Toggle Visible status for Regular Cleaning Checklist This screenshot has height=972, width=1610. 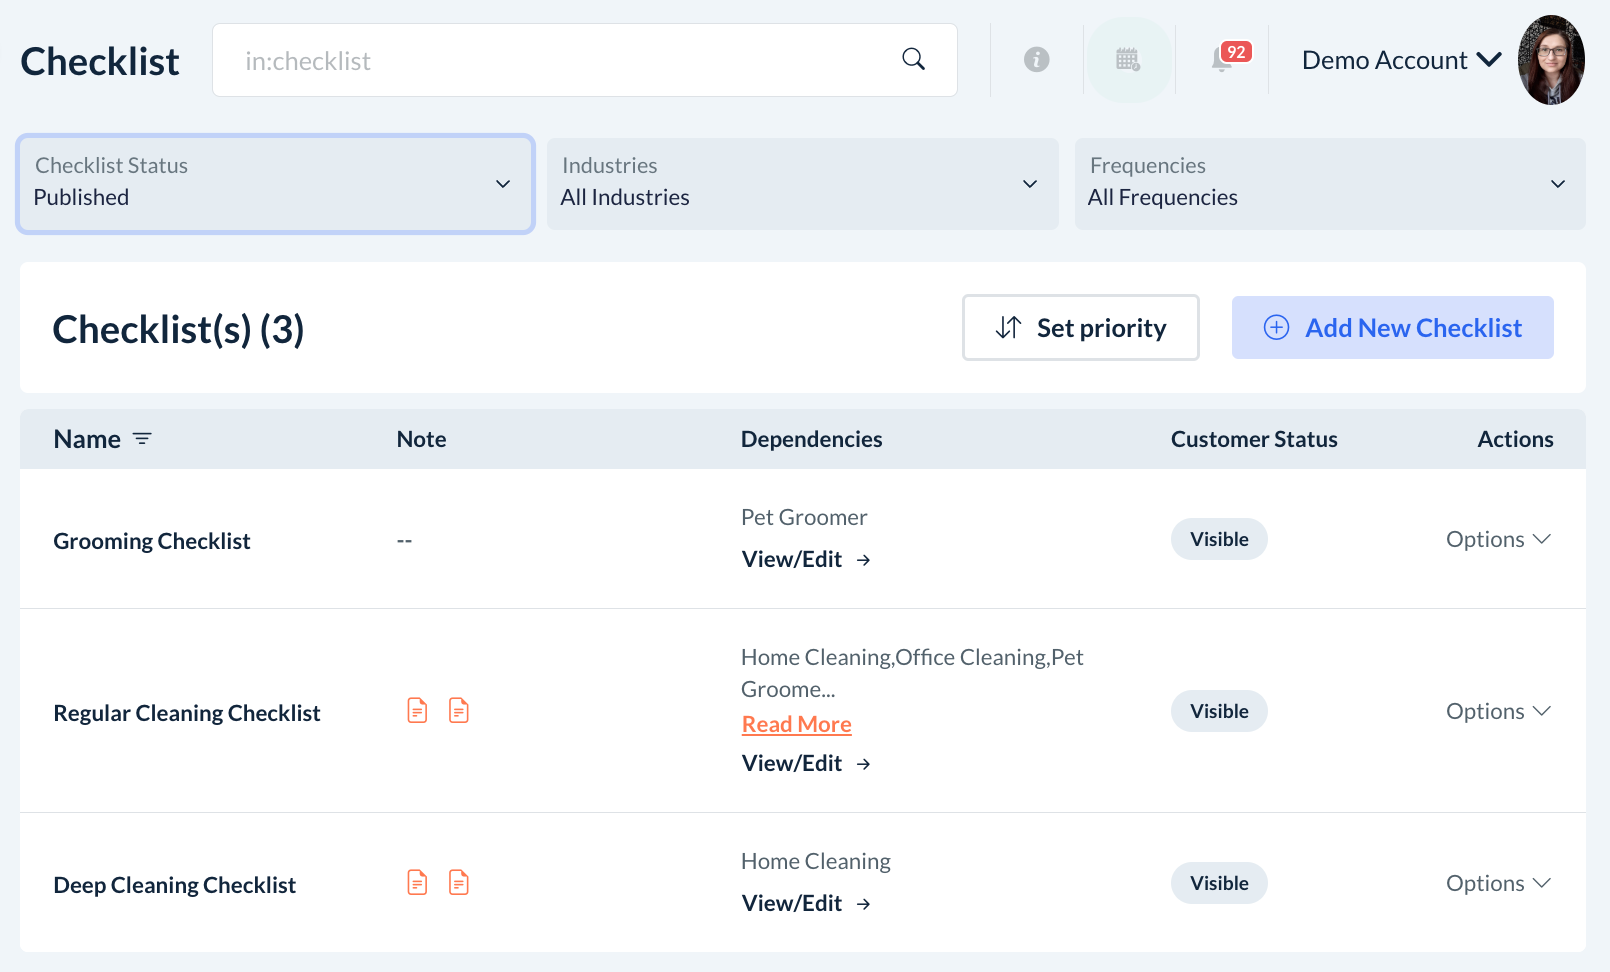(x=1218, y=711)
